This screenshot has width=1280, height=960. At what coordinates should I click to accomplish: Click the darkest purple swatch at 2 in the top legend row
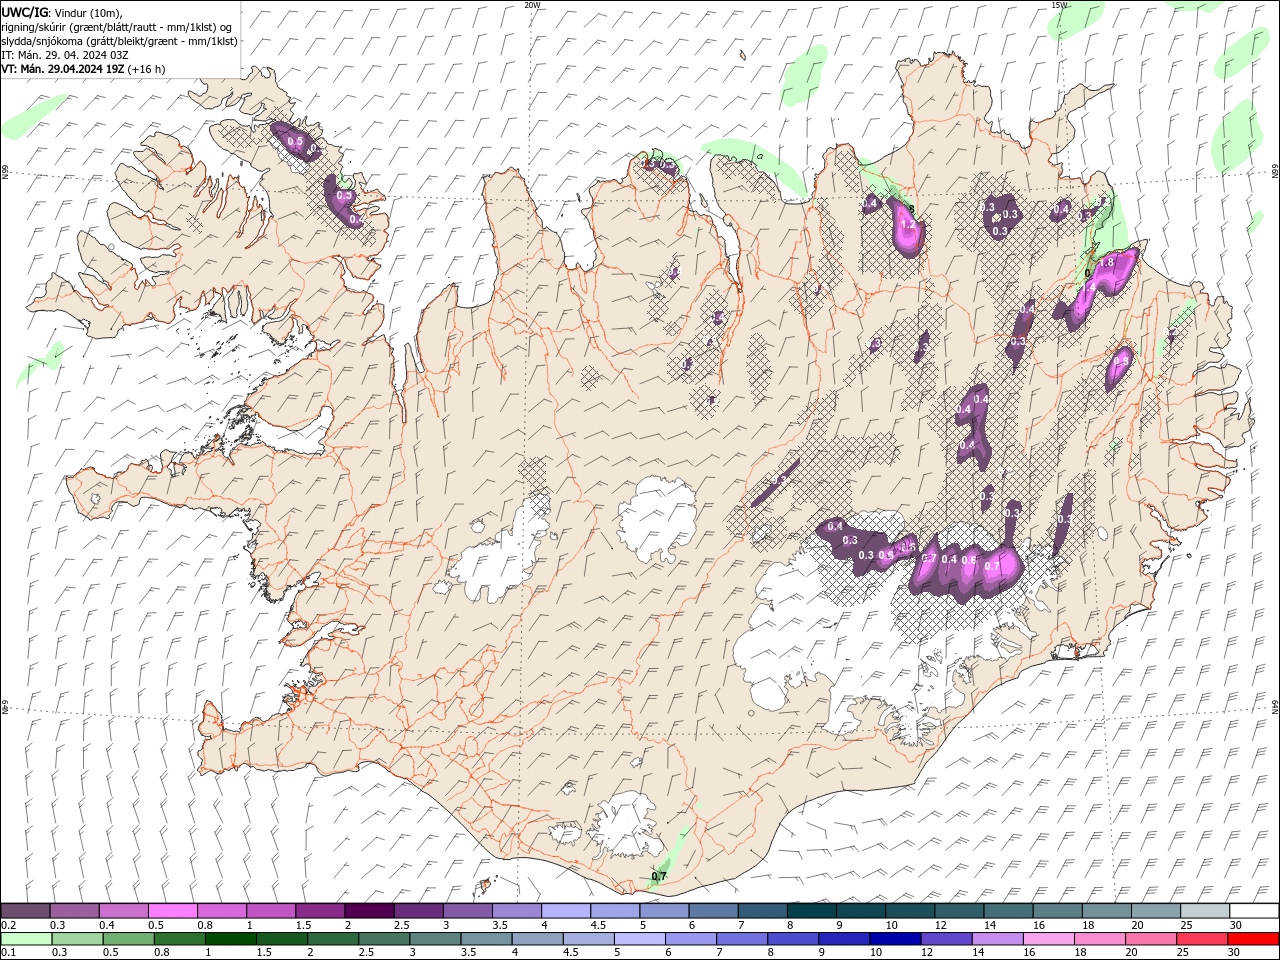point(369,910)
